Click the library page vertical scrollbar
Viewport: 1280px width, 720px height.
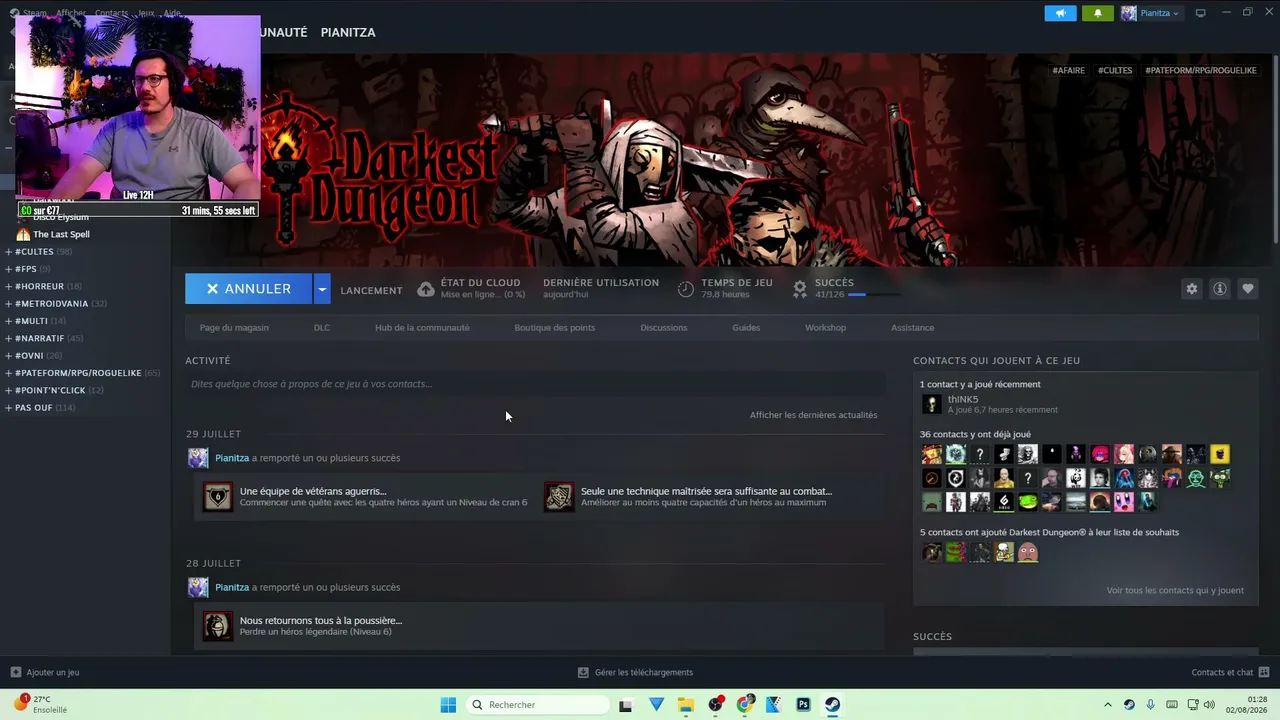tap(1275, 148)
